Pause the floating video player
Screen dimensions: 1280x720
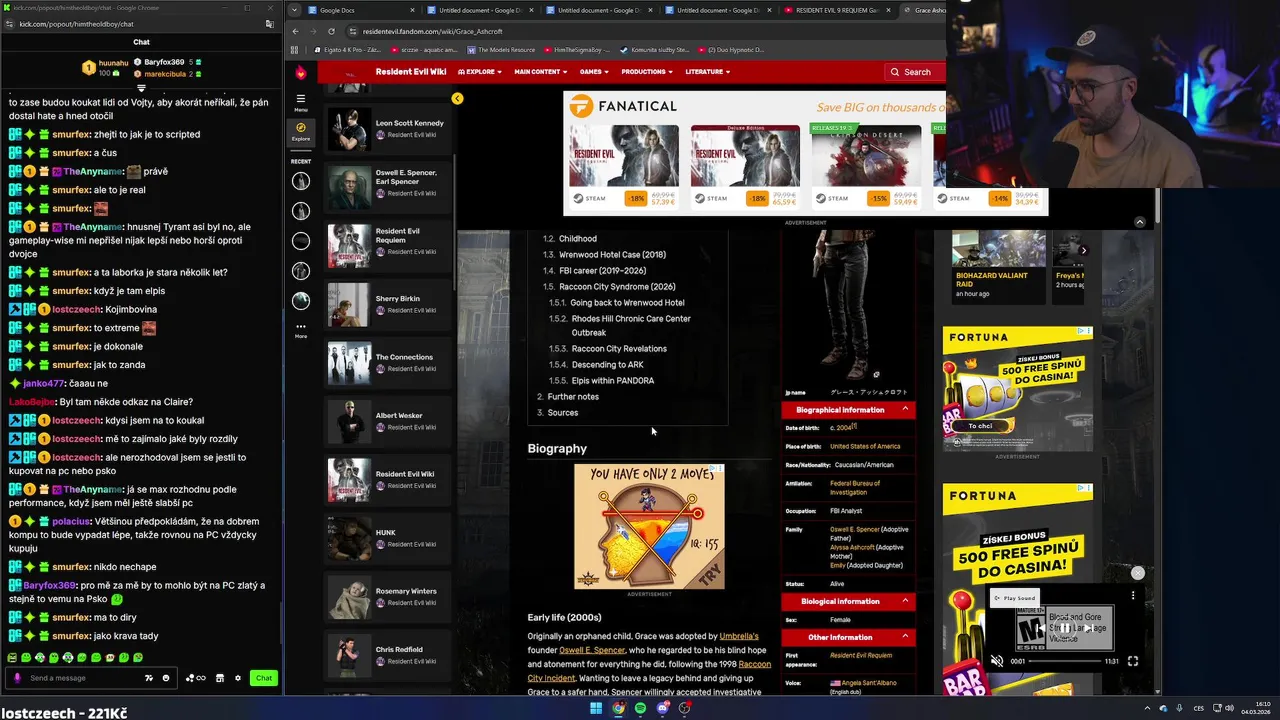(x=1065, y=629)
